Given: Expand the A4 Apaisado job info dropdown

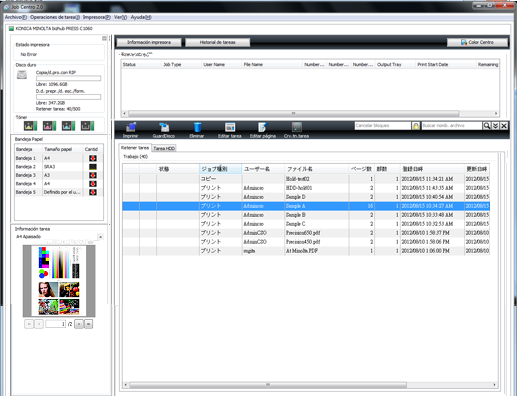Looking at the screenshot, I should pyautogui.click(x=100, y=237).
